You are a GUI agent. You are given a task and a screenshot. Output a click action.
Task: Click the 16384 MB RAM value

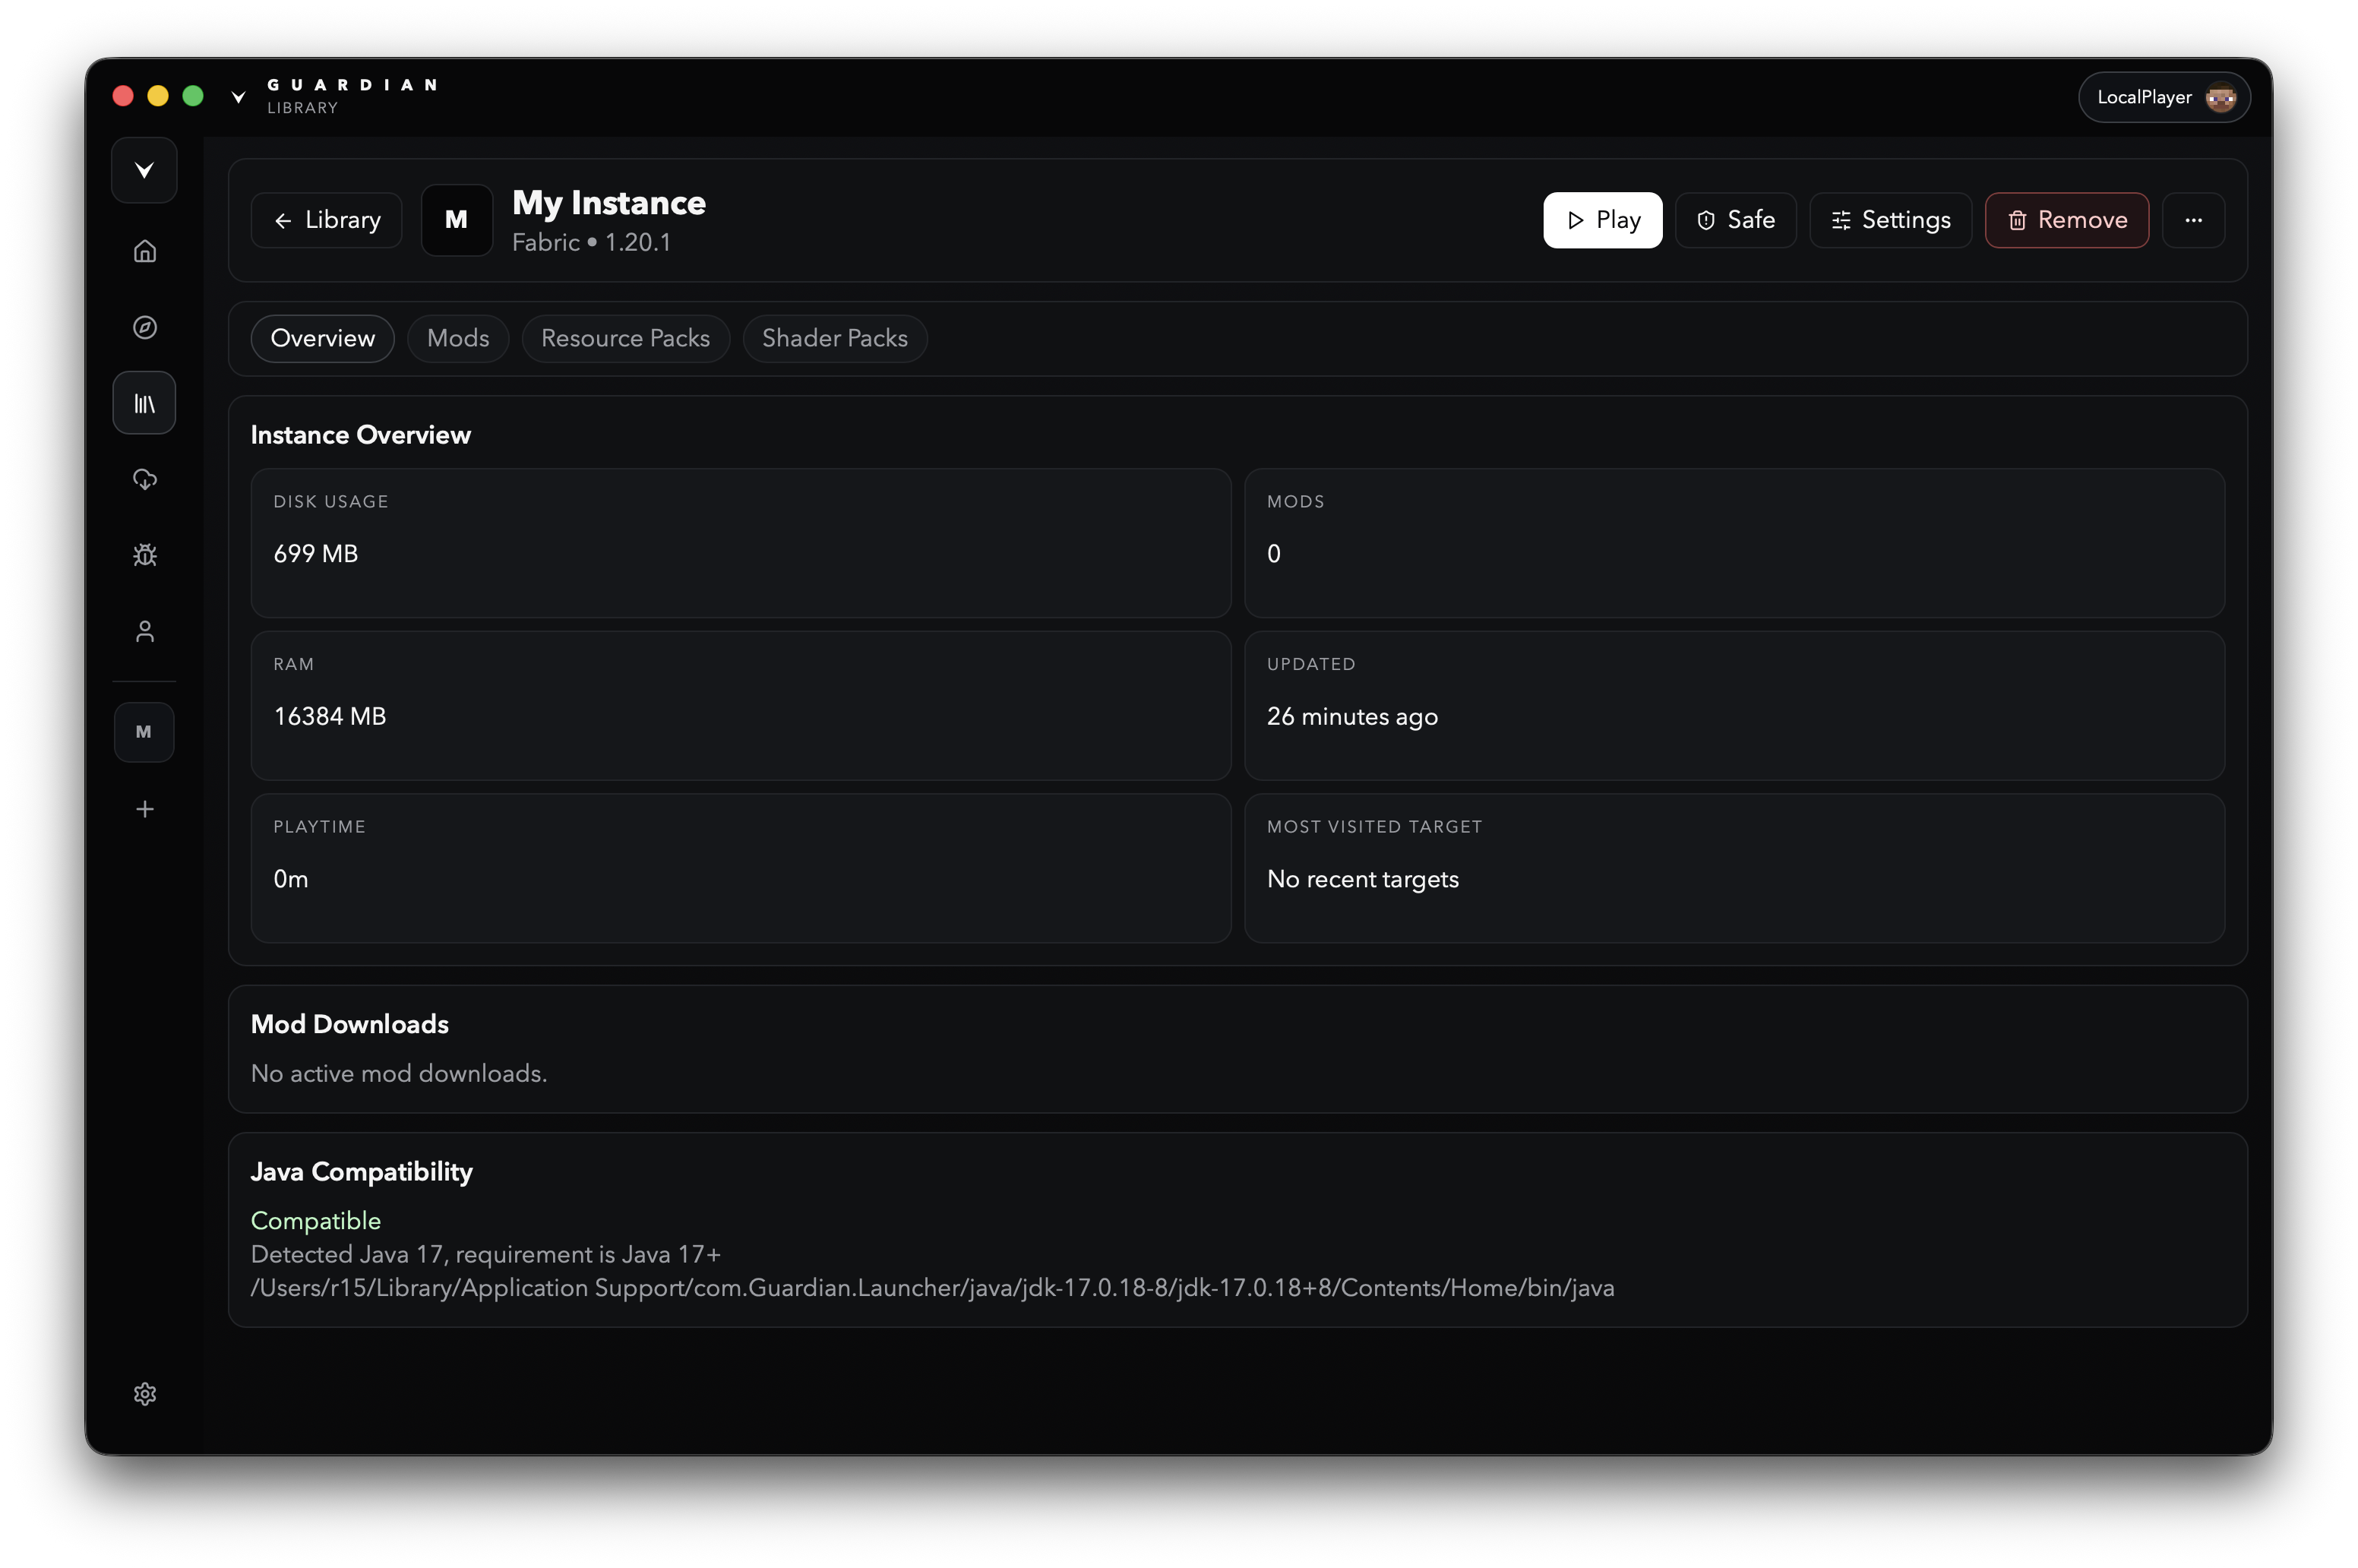click(x=330, y=716)
